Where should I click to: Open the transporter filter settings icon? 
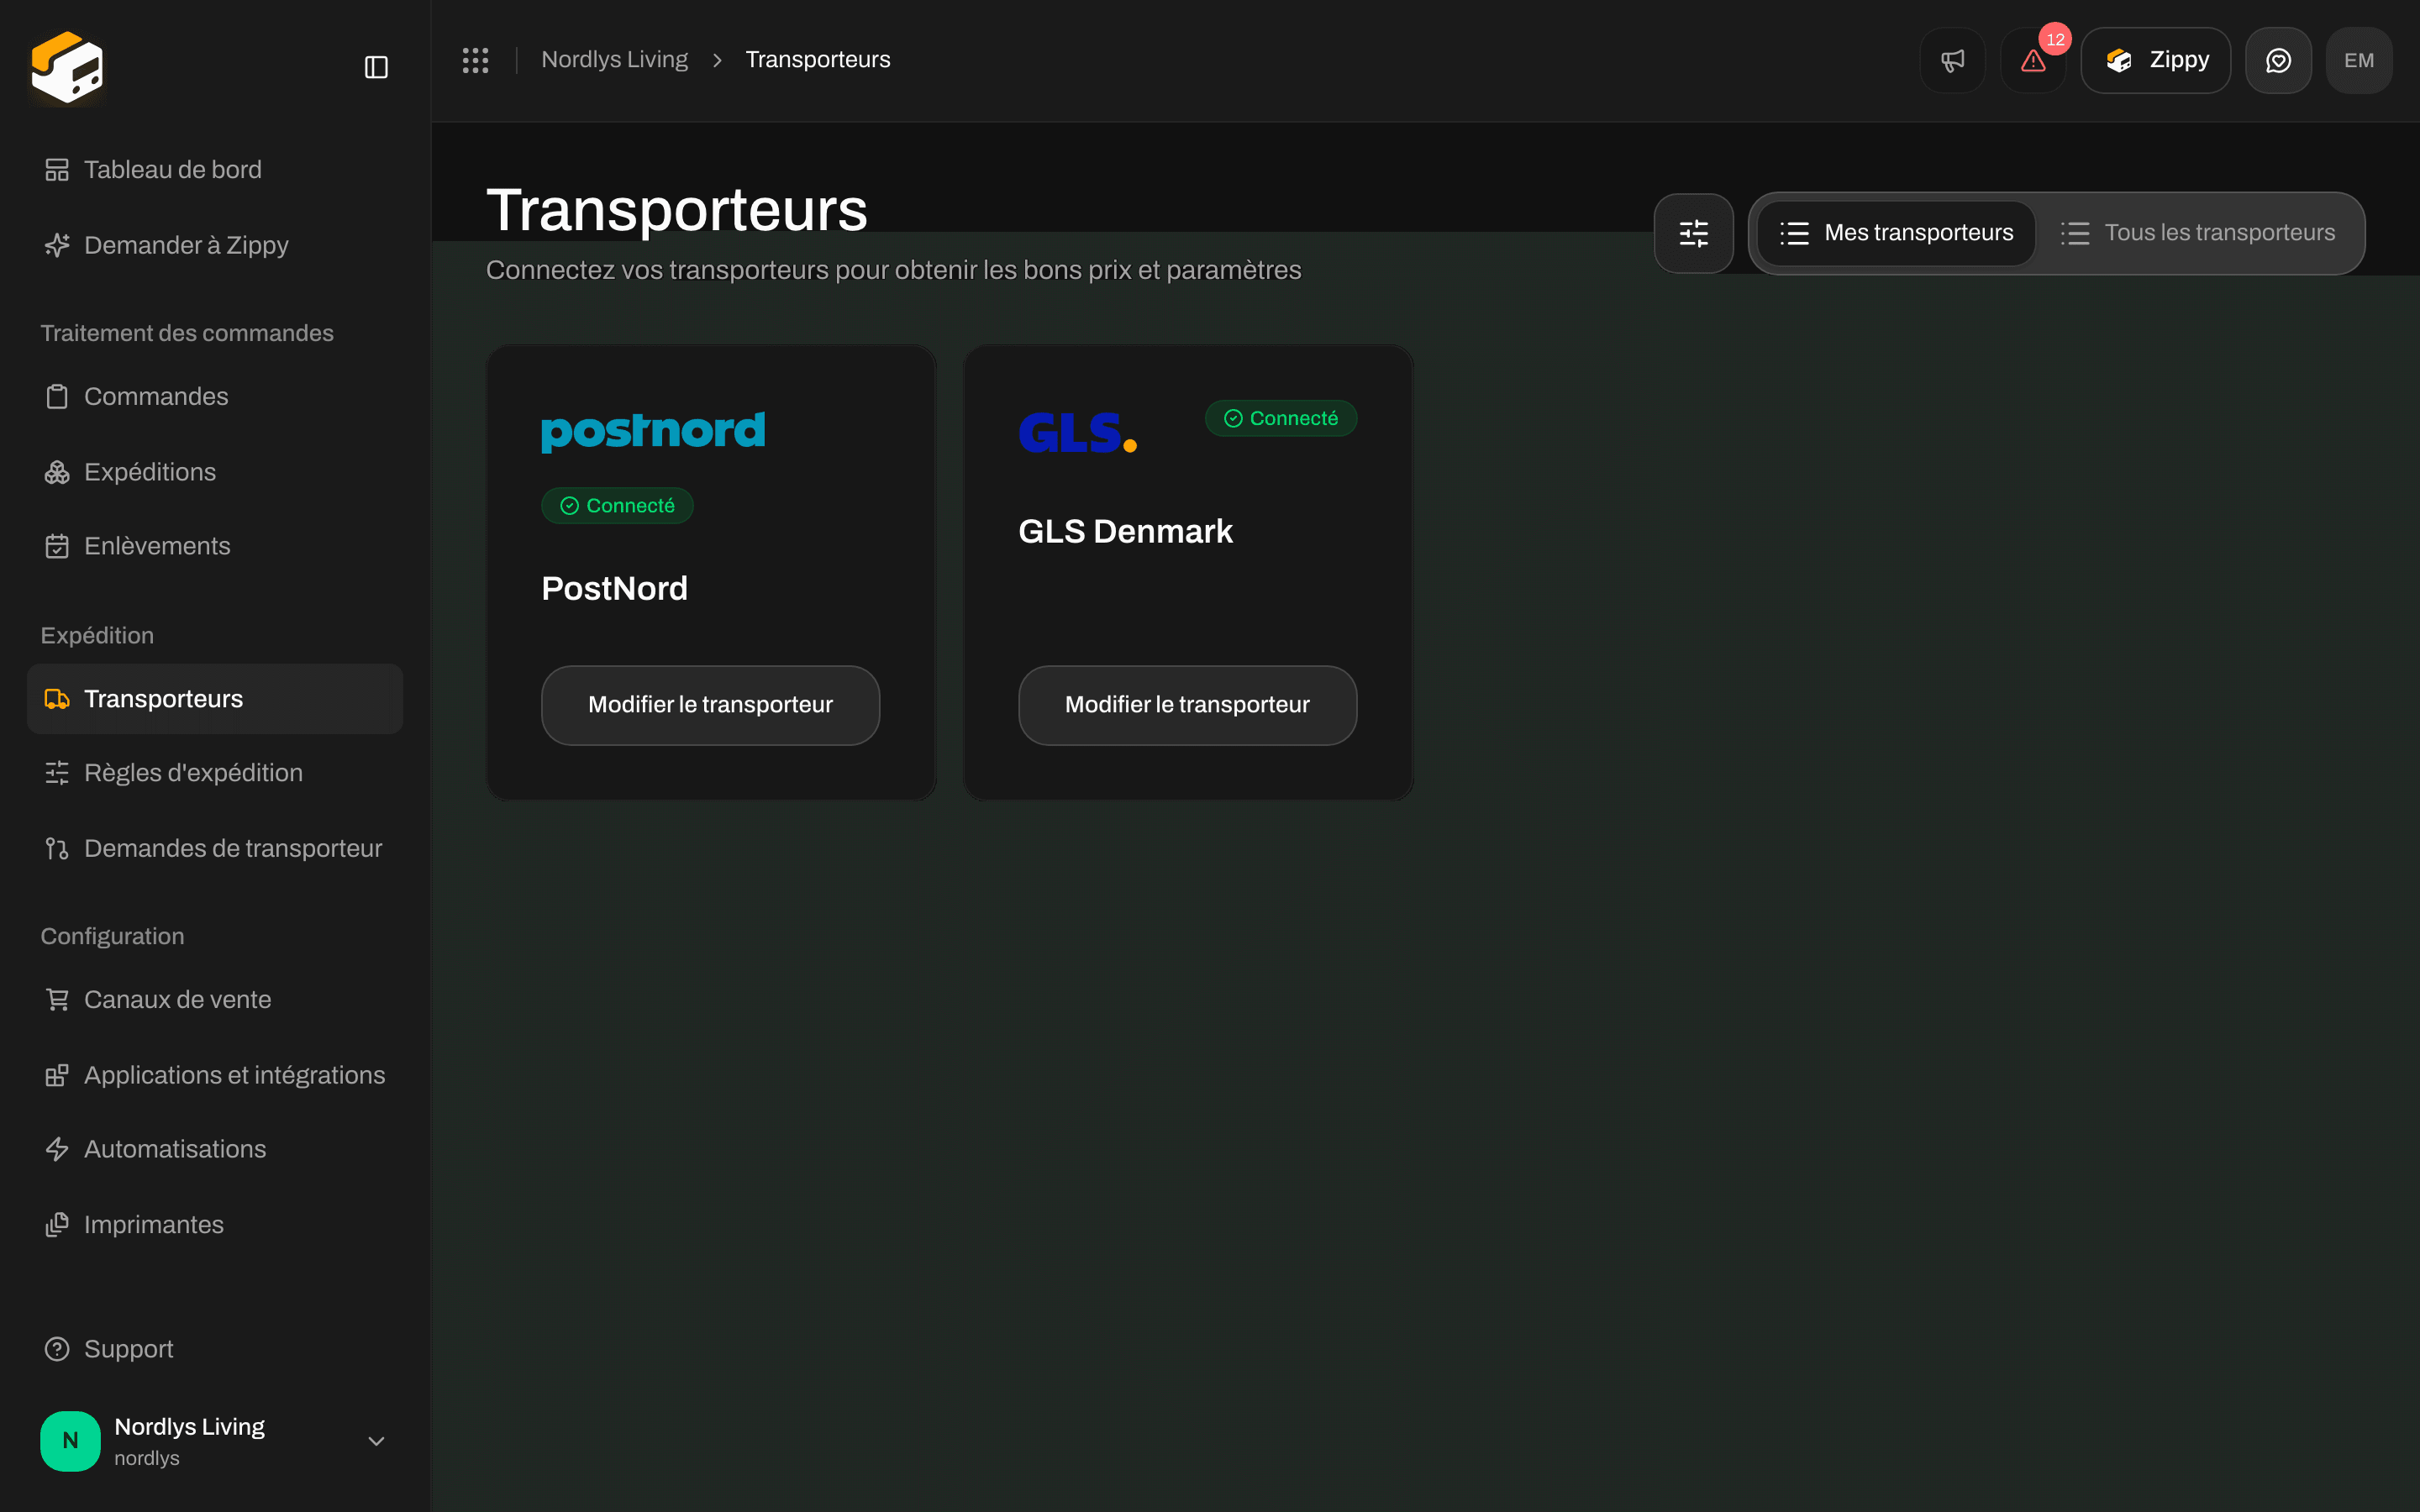pos(1693,233)
